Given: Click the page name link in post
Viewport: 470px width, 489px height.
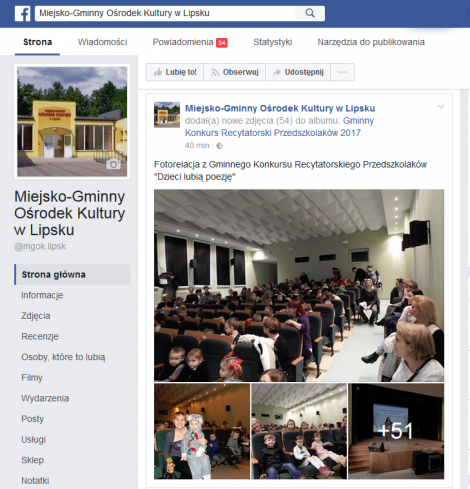Looking at the screenshot, I should pos(280,108).
